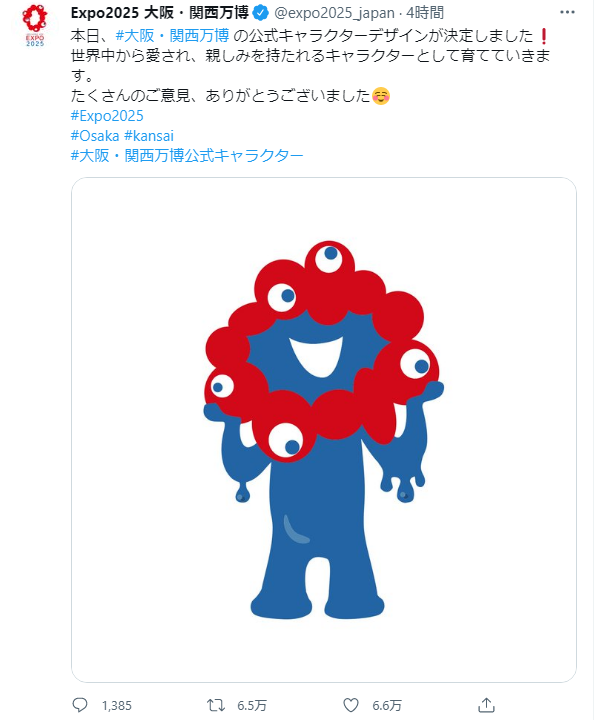Open the #Osaka hashtag
The width and height of the screenshot is (594, 720).
pos(95,136)
